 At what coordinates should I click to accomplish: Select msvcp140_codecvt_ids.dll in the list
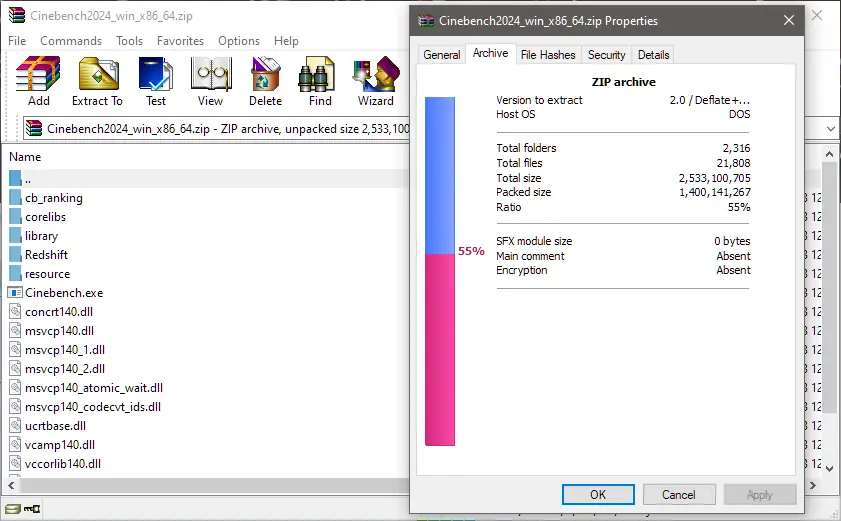pos(93,407)
